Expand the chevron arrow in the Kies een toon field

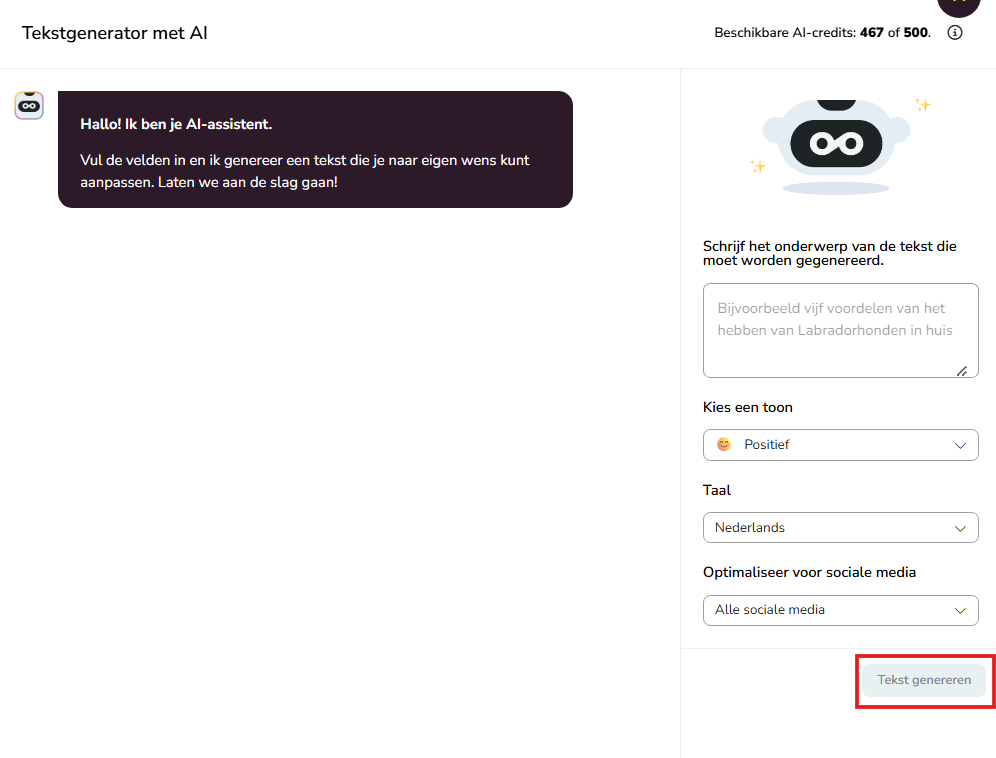click(x=960, y=445)
